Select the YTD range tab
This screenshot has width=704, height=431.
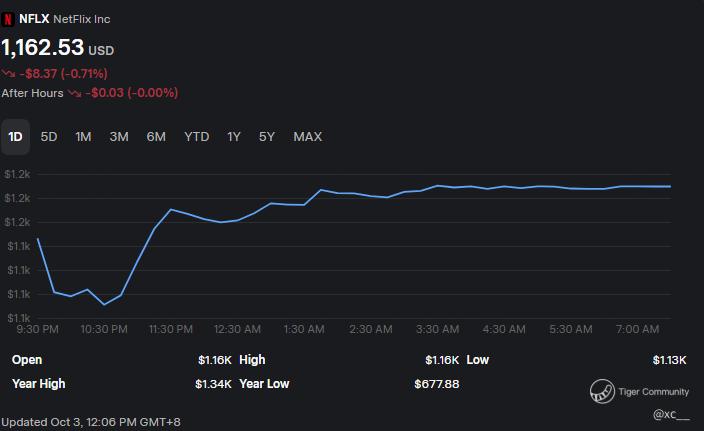click(x=197, y=137)
